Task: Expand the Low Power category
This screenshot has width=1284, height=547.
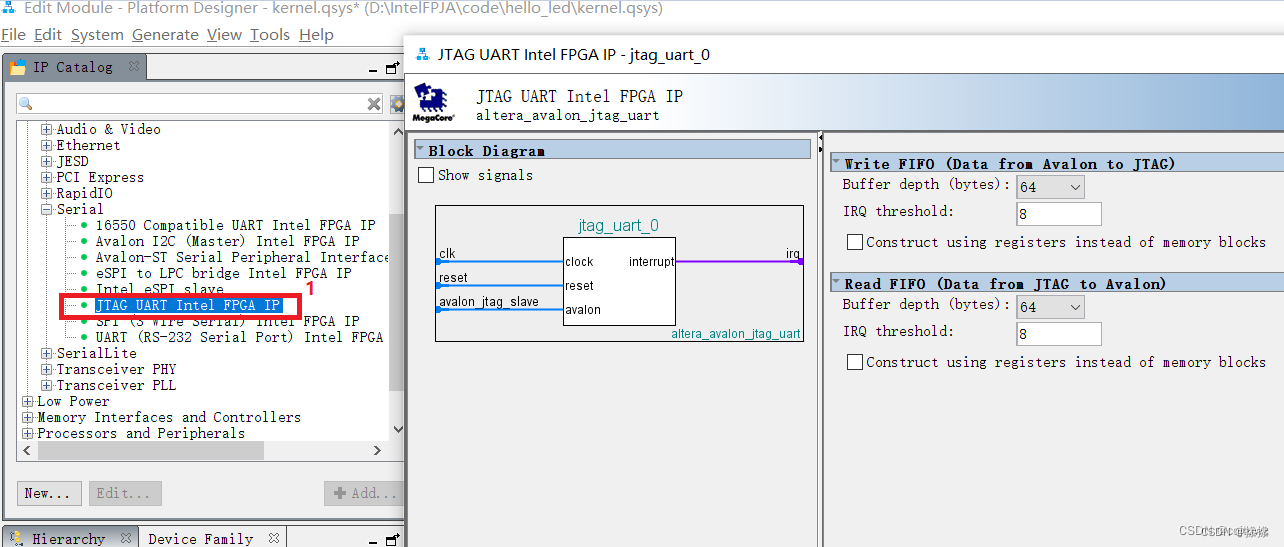Action: point(27,401)
